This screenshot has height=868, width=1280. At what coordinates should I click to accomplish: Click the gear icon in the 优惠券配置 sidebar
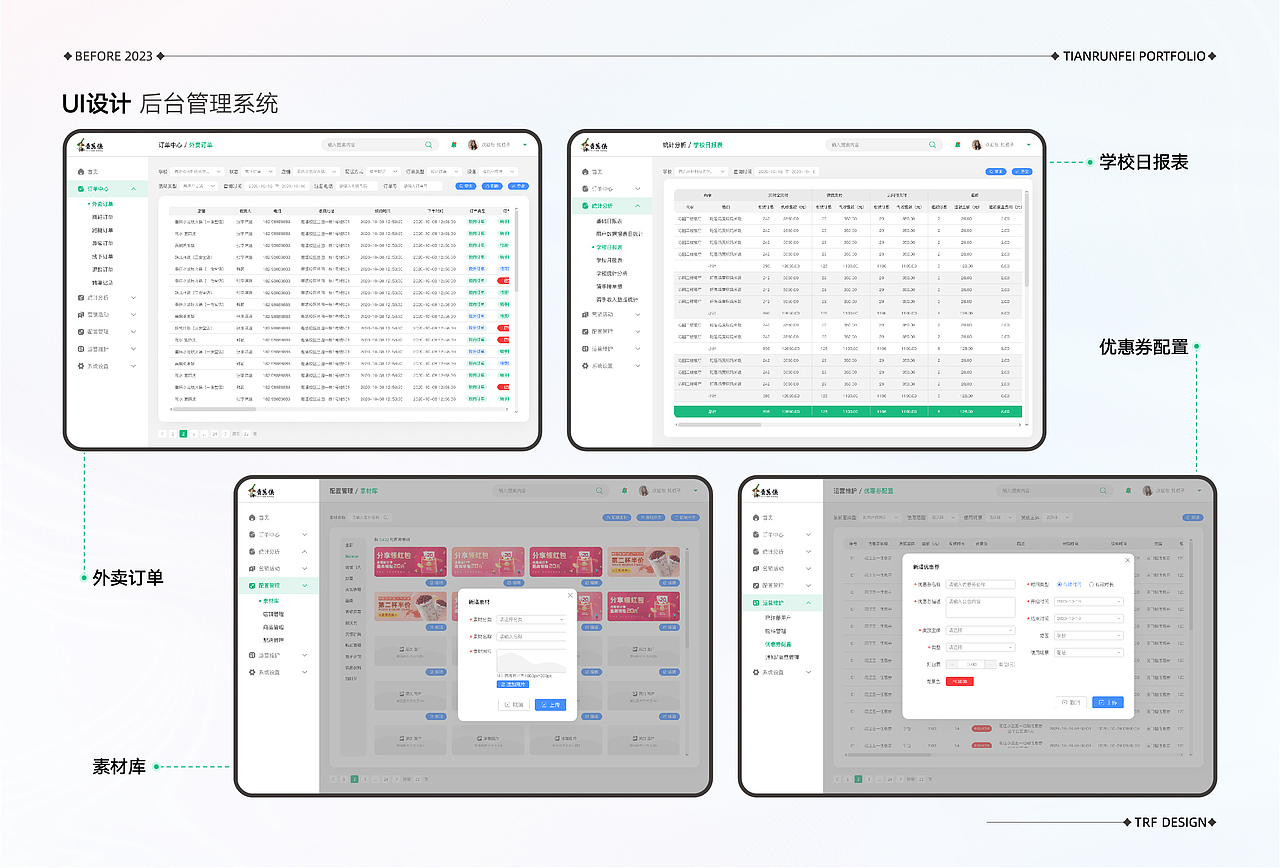pos(755,672)
